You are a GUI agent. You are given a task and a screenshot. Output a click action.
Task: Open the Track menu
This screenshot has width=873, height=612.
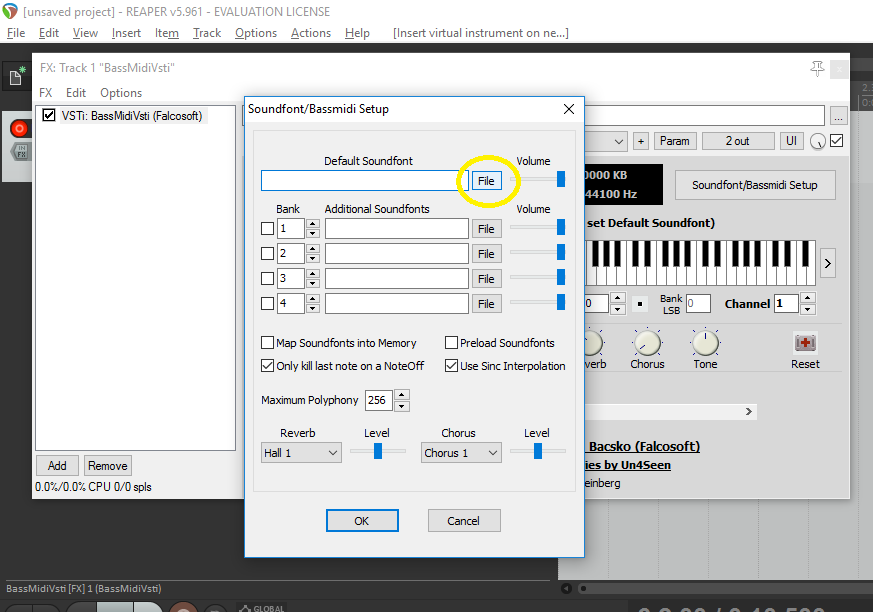207,33
